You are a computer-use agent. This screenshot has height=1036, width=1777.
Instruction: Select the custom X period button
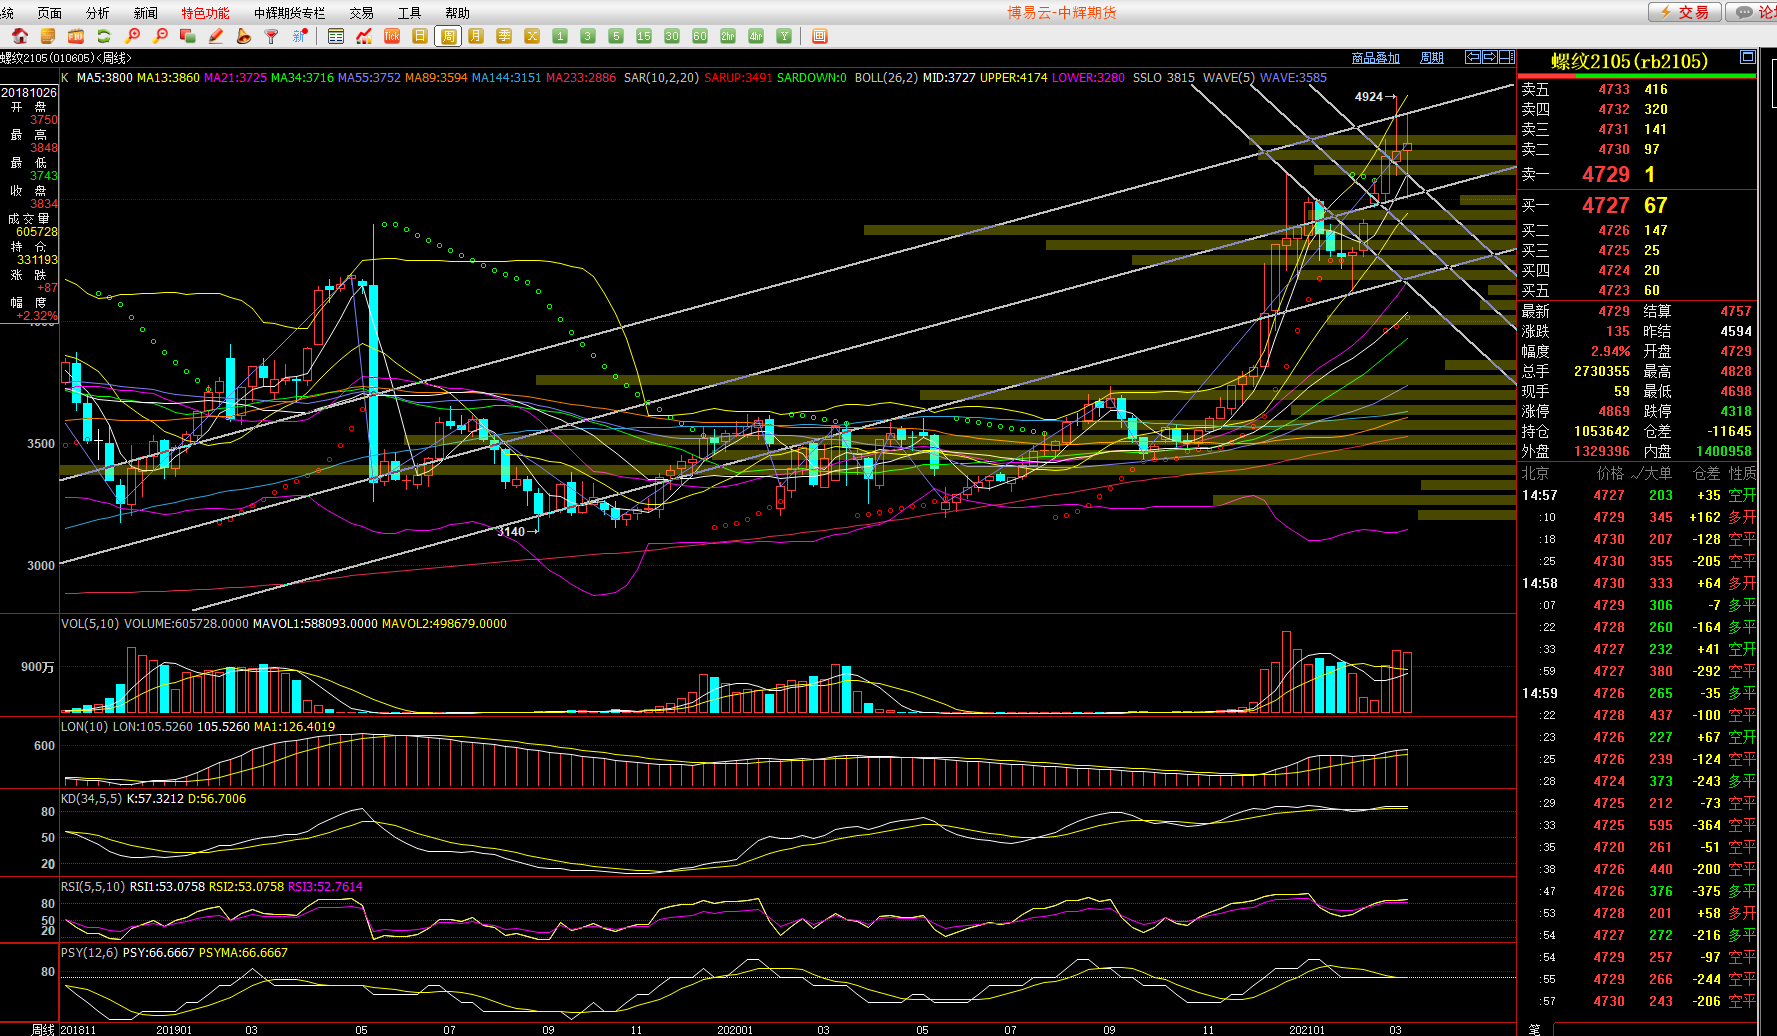pyautogui.click(x=532, y=36)
